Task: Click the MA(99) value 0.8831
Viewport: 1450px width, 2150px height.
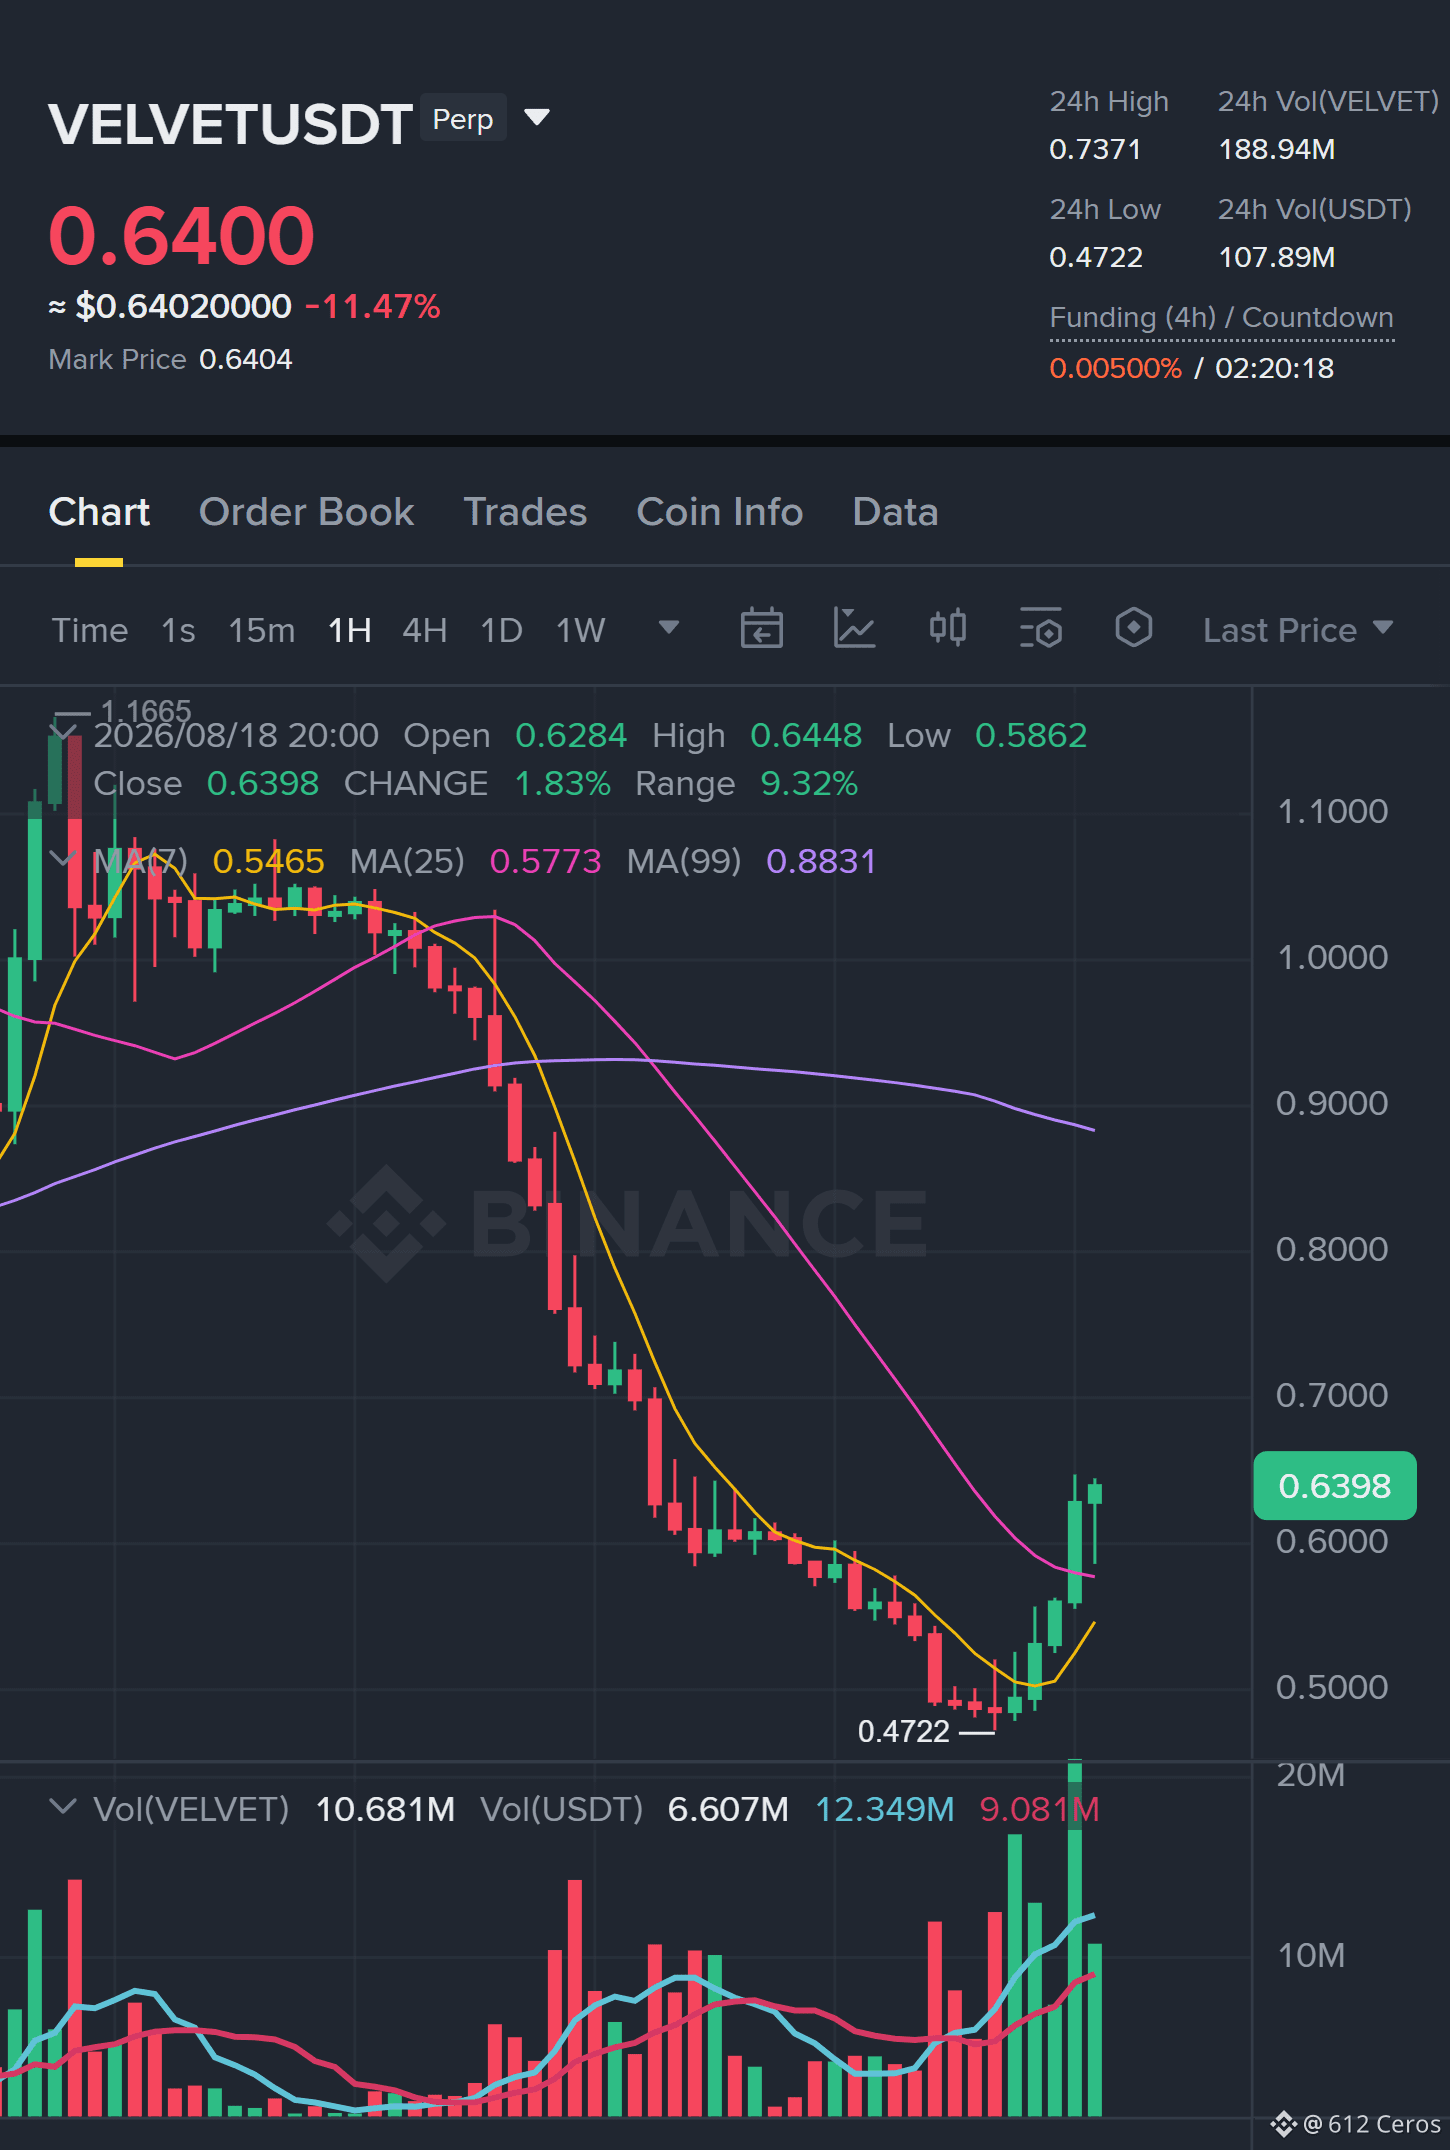Action: [x=821, y=861]
